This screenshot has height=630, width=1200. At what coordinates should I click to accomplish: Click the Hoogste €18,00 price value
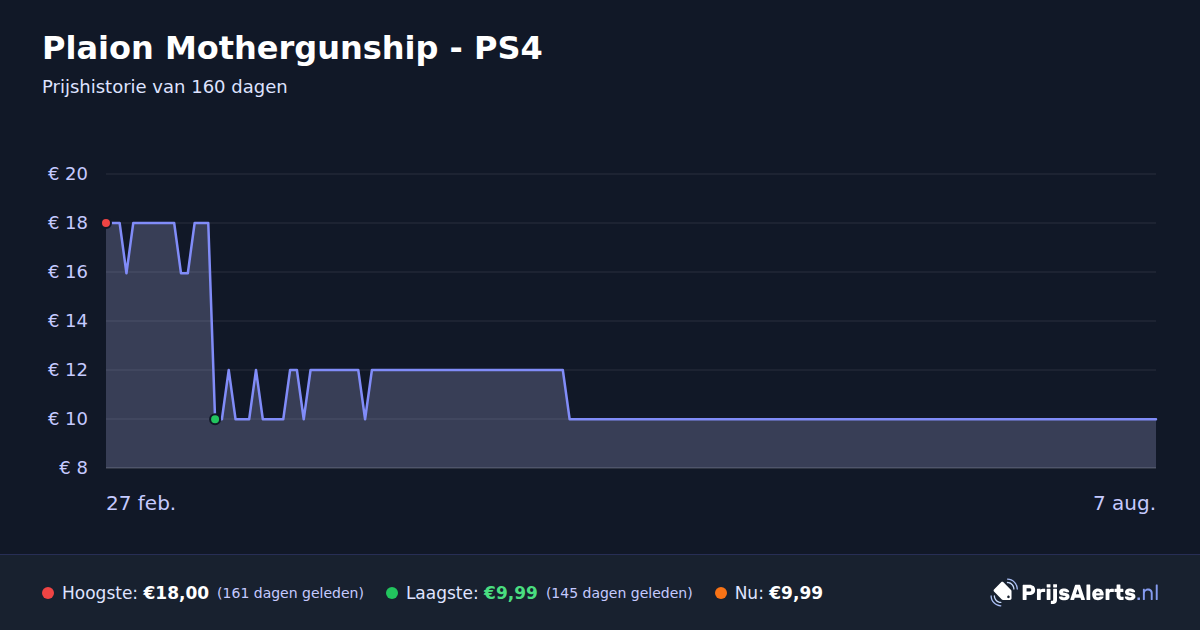[176, 593]
